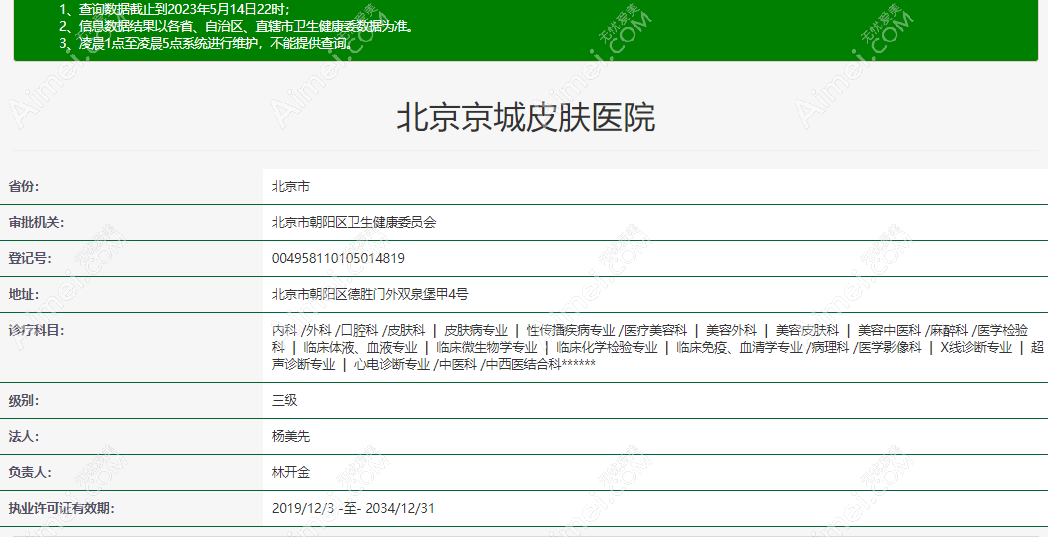Screen dimensions: 1048x537
Task: Click the 诊疗科目 label
Action: (36, 330)
